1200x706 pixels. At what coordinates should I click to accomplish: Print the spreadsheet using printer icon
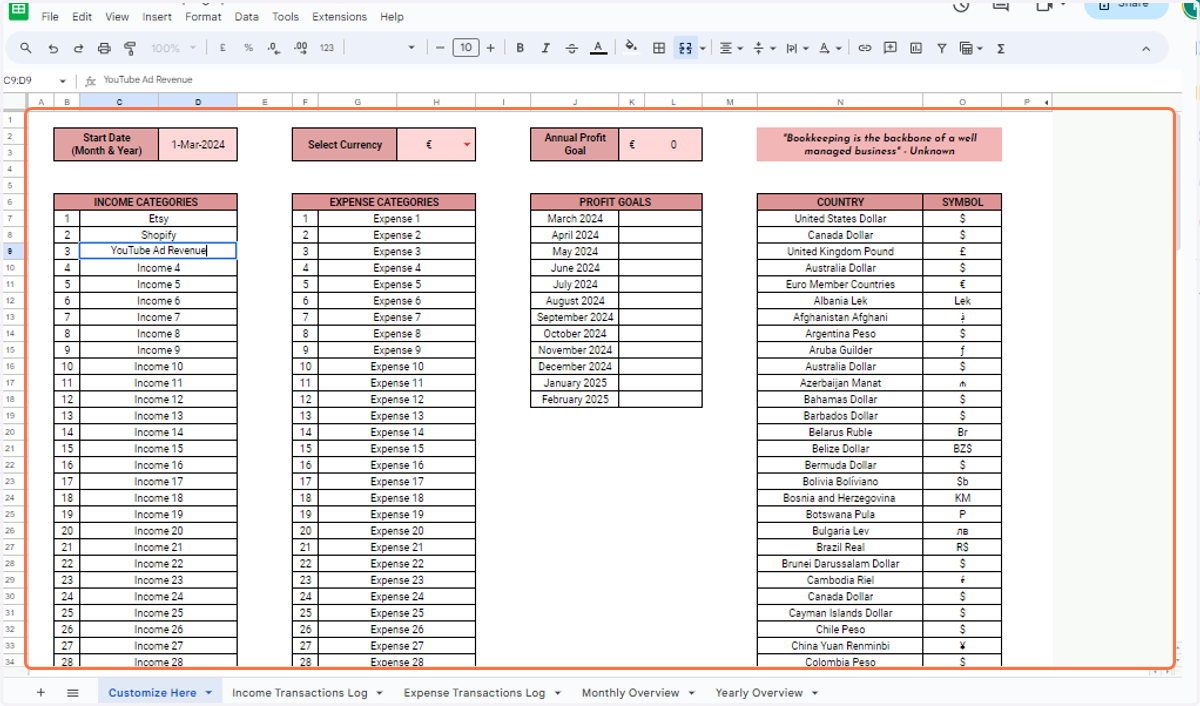(x=105, y=48)
